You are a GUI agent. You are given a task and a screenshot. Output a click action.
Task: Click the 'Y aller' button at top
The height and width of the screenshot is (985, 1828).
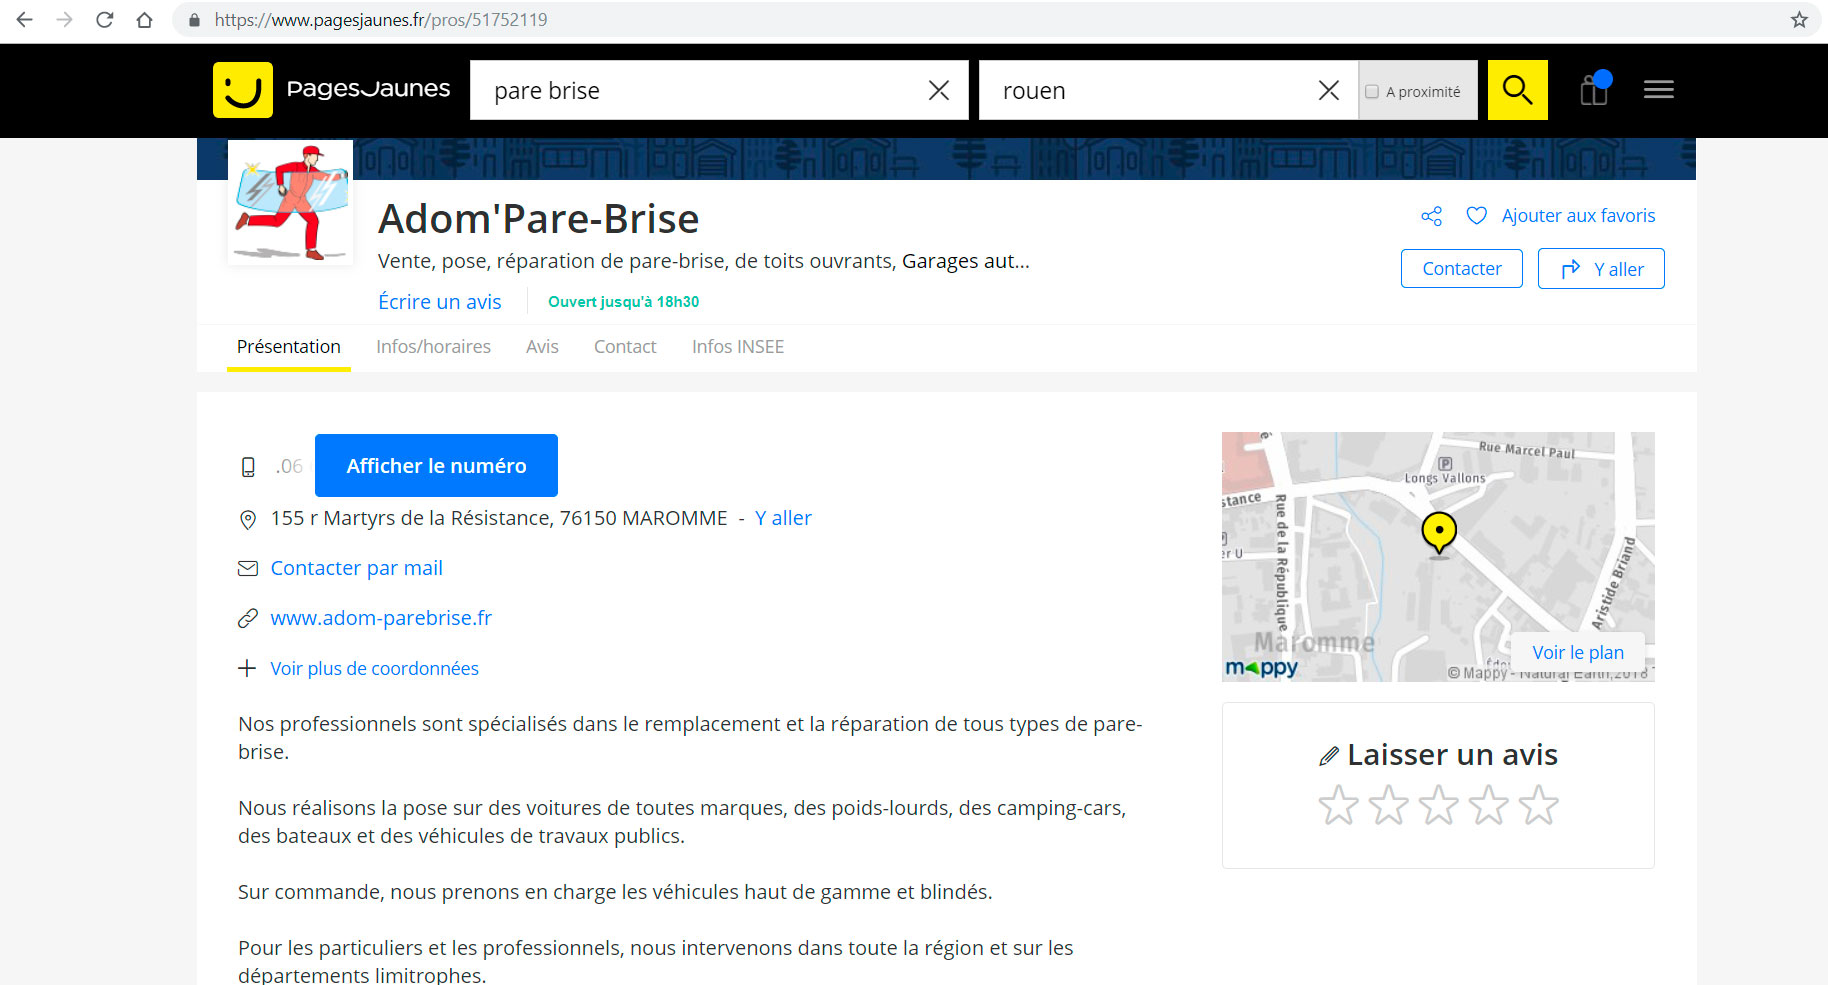1601,269
